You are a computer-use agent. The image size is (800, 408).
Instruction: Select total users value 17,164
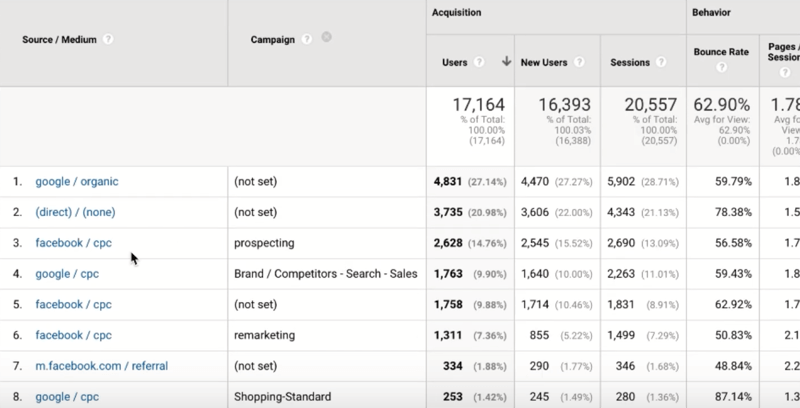click(479, 105)
